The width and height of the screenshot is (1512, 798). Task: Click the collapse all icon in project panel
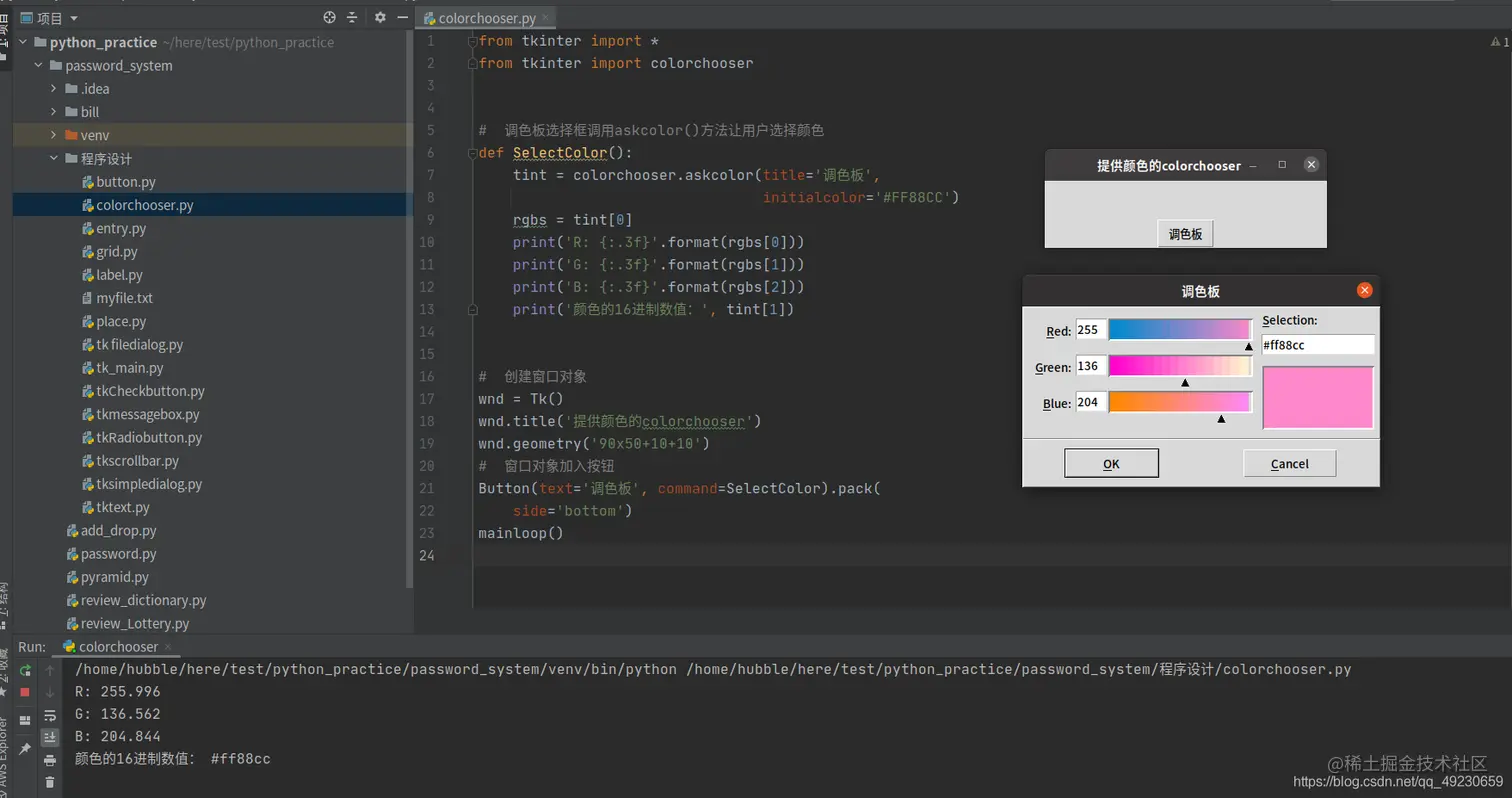[x=352, y=17]
